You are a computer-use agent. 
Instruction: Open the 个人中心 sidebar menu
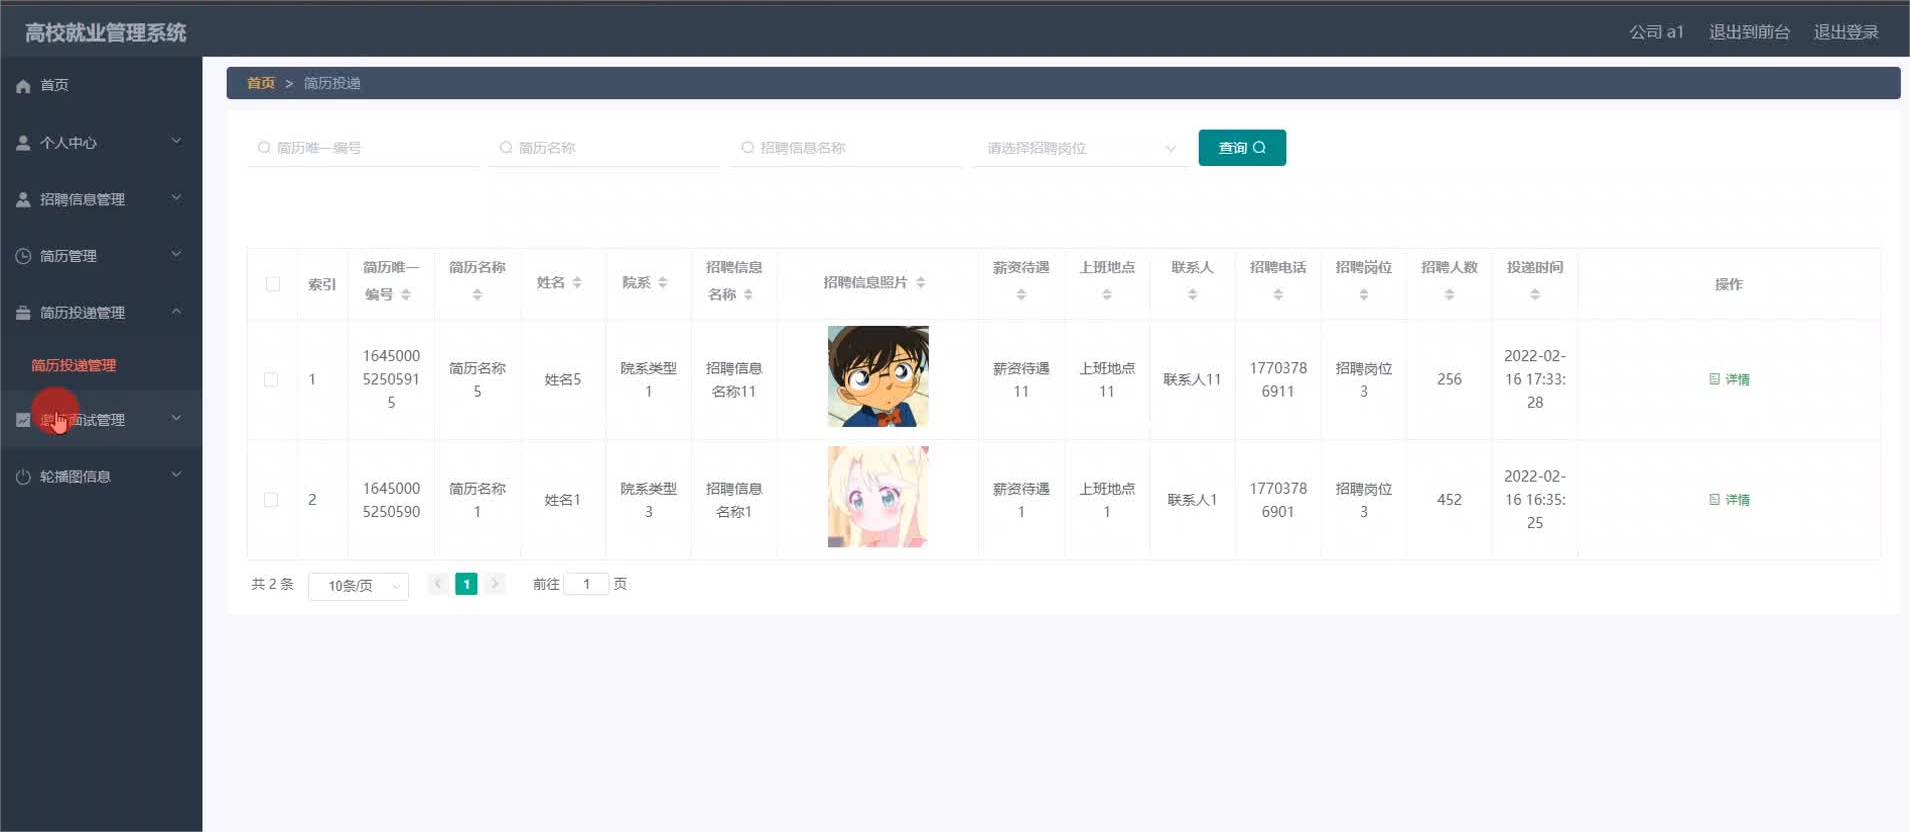click(101, 143)
